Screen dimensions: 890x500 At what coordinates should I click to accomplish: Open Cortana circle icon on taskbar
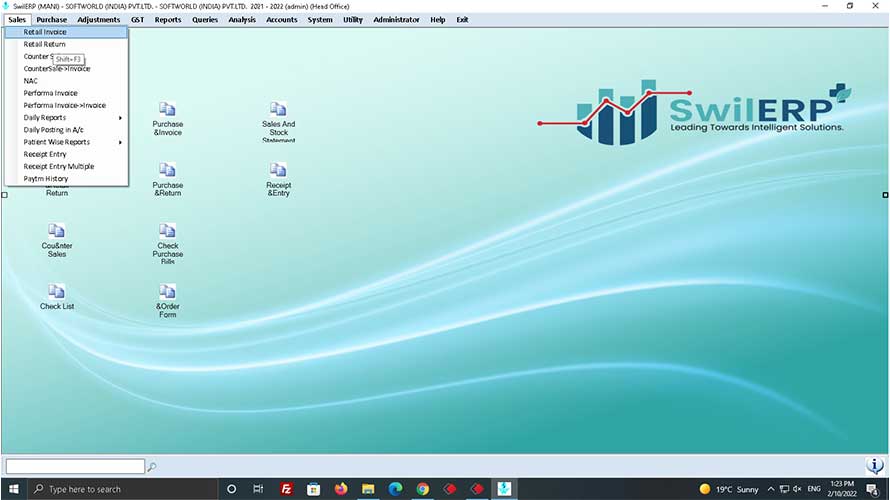tap(231, 489)
